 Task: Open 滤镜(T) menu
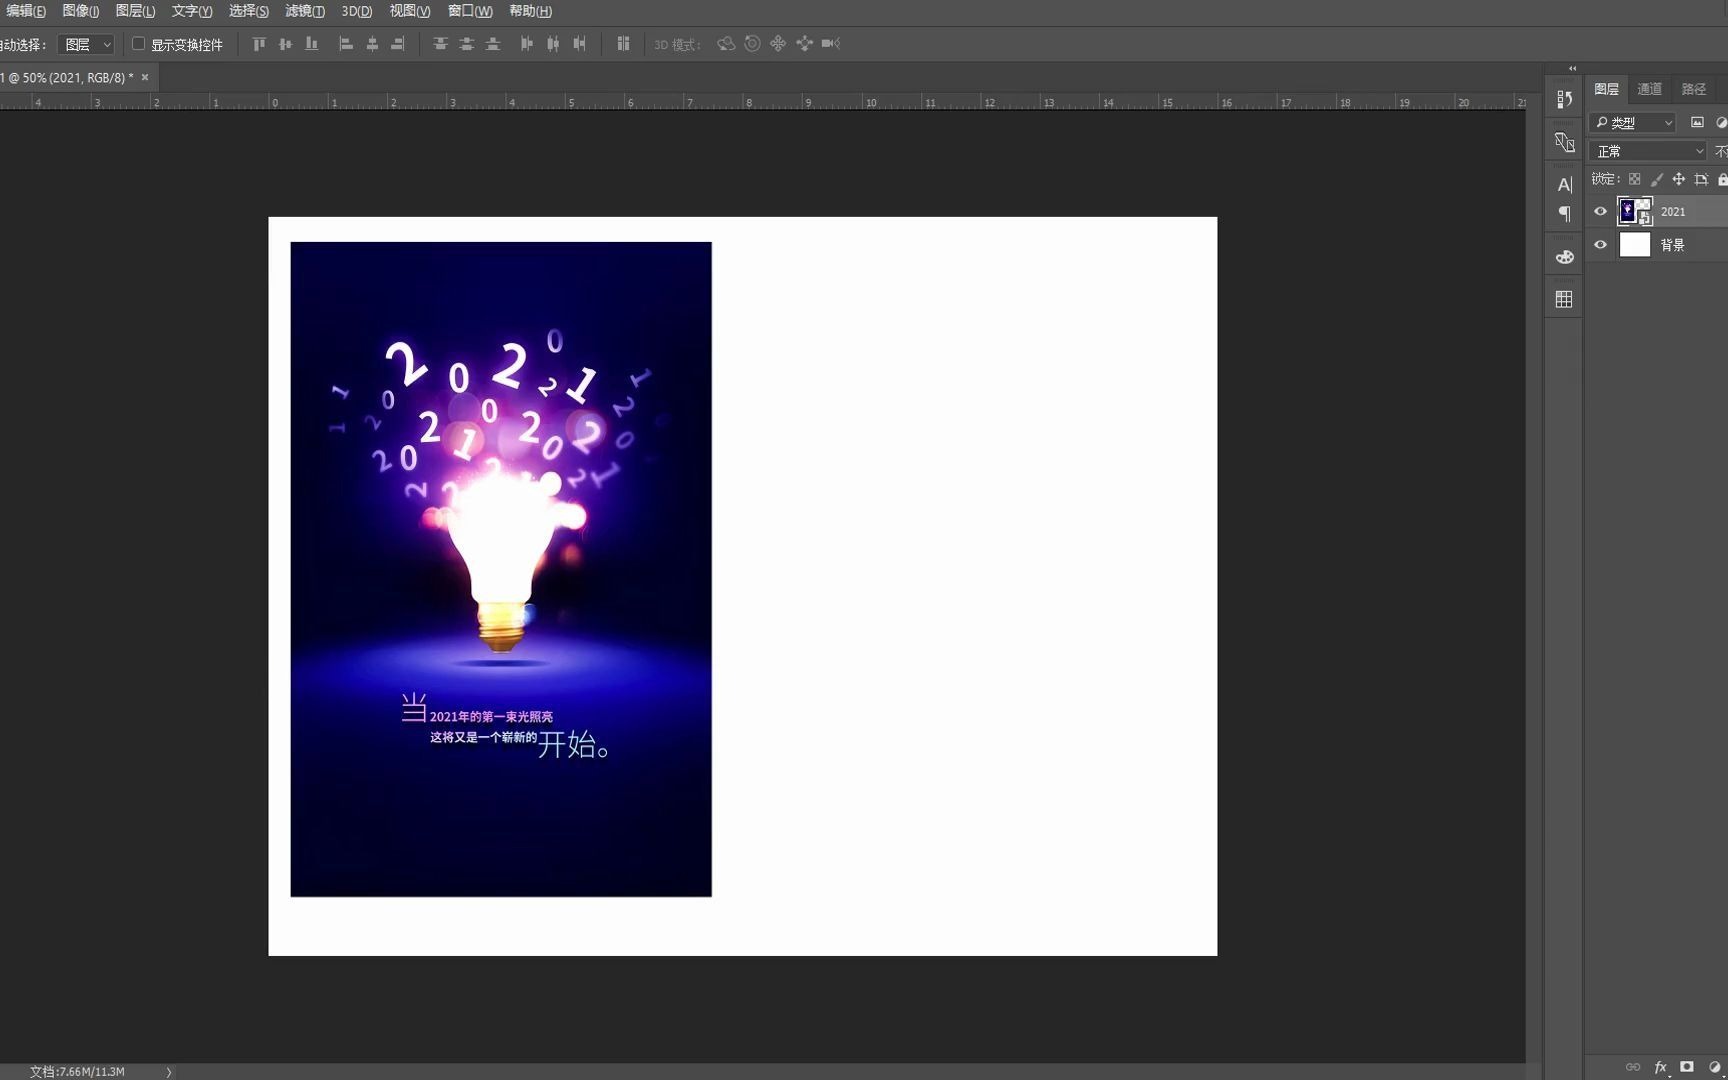305,11
